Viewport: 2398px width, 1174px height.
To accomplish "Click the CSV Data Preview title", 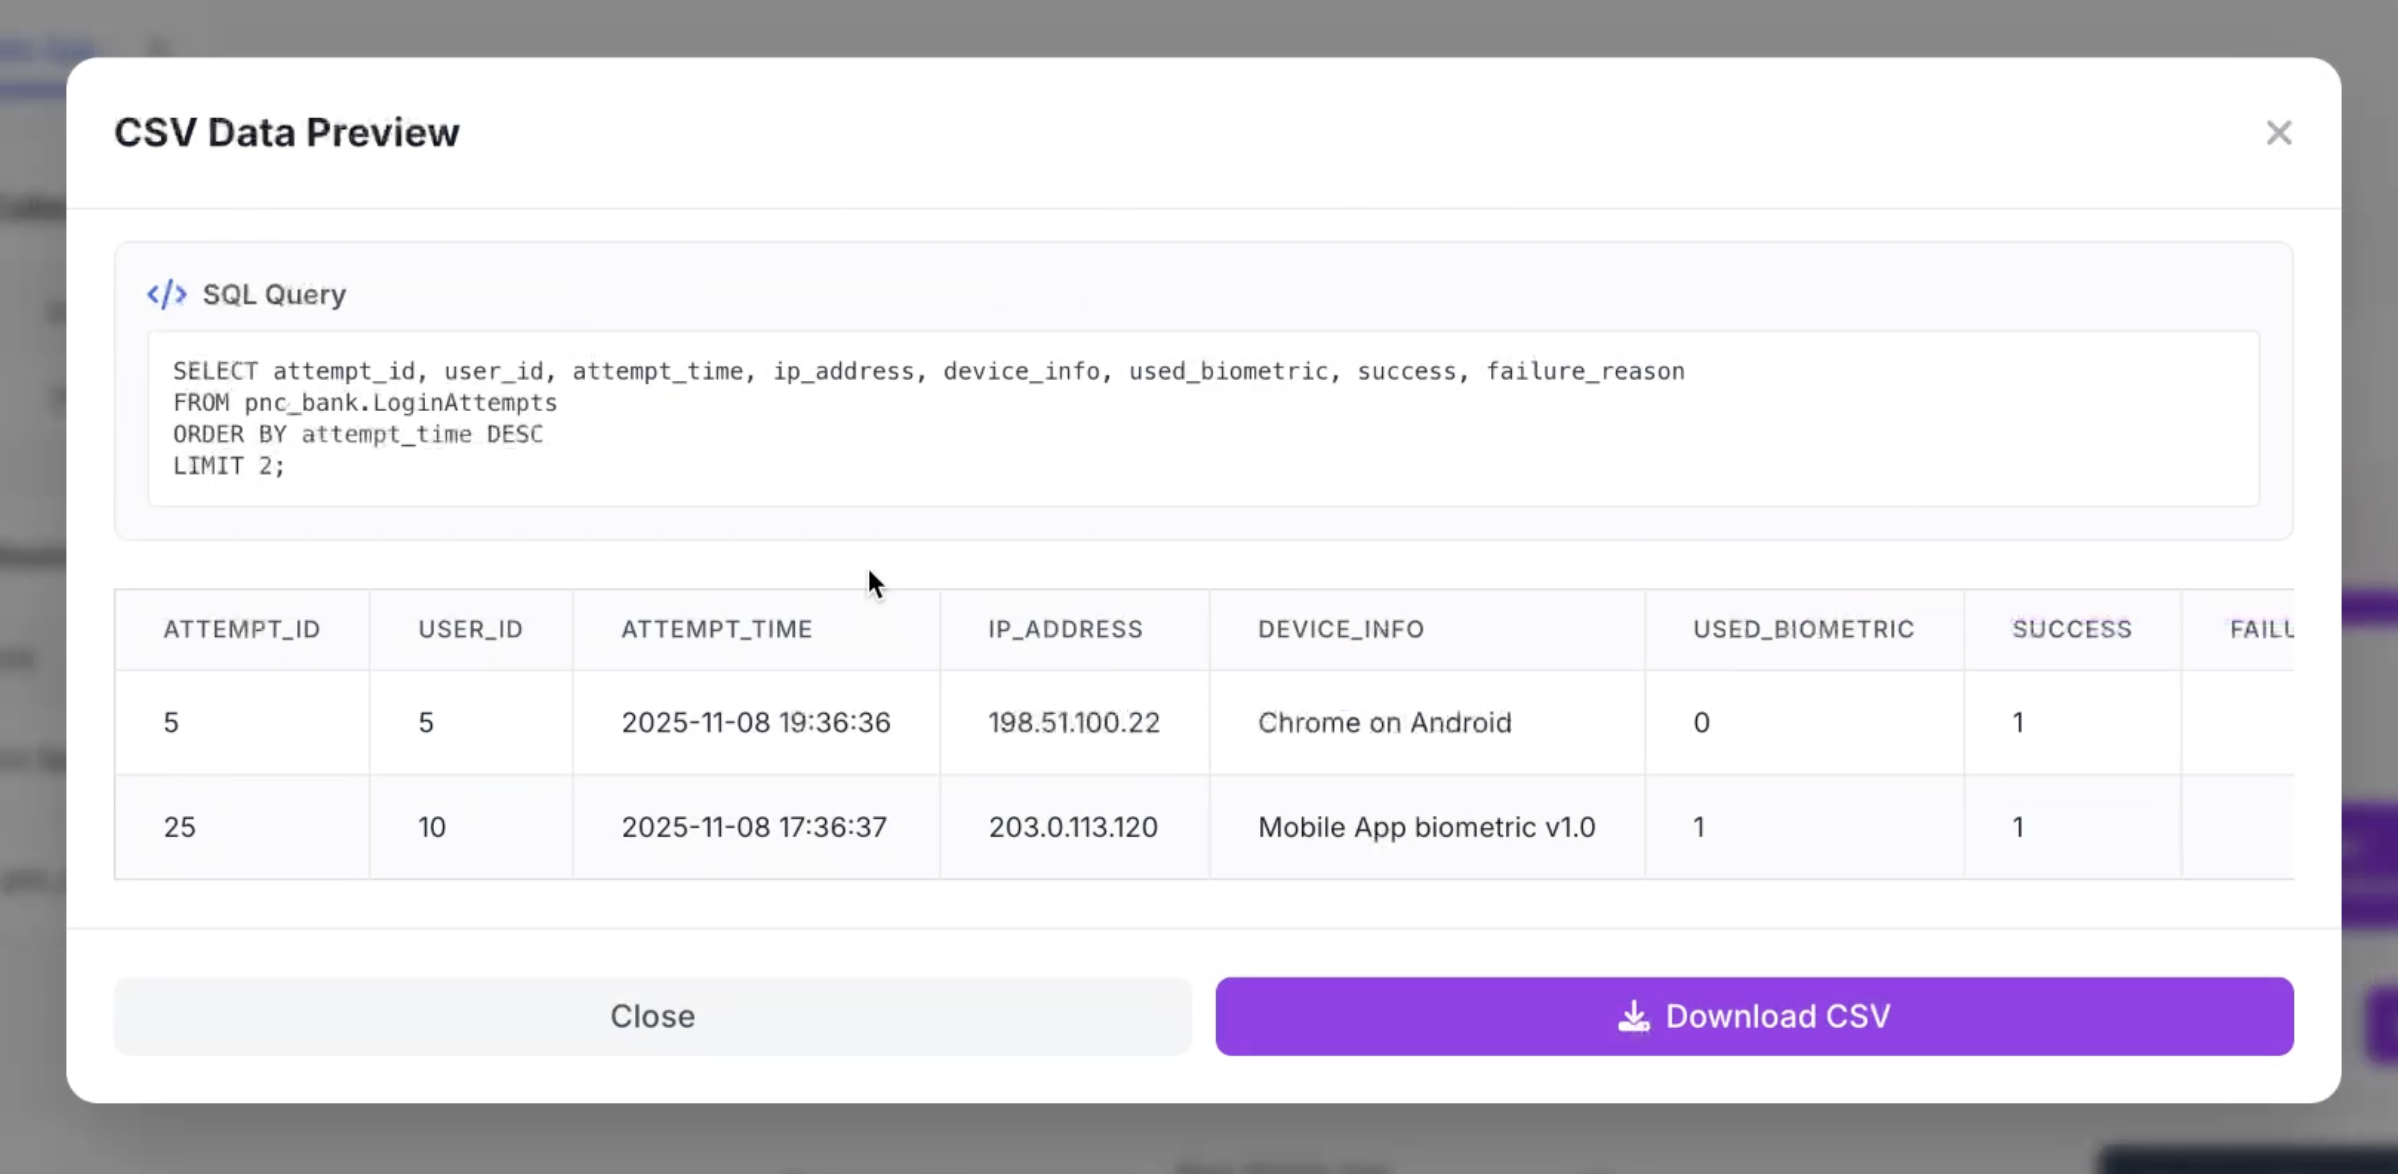I will [x=287, y=132].
